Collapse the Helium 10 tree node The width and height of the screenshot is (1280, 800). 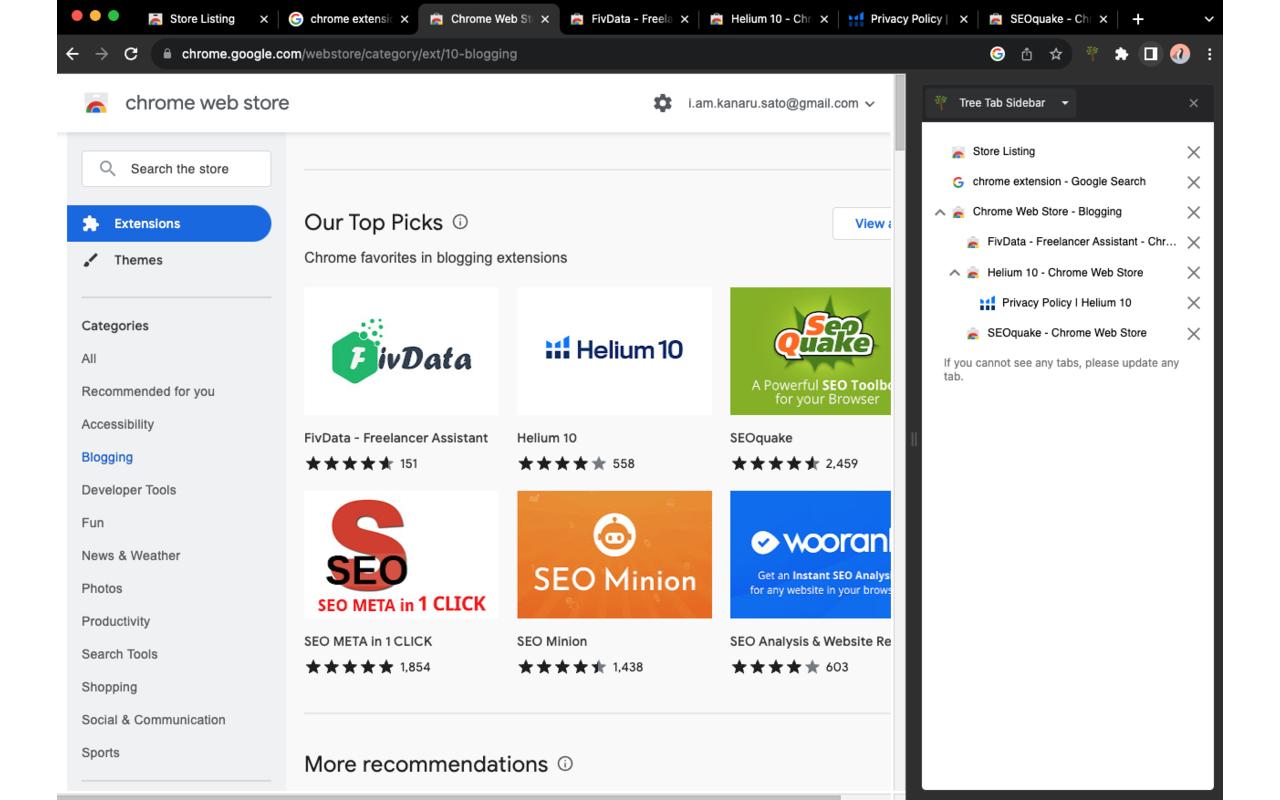(x=954, y=273)
